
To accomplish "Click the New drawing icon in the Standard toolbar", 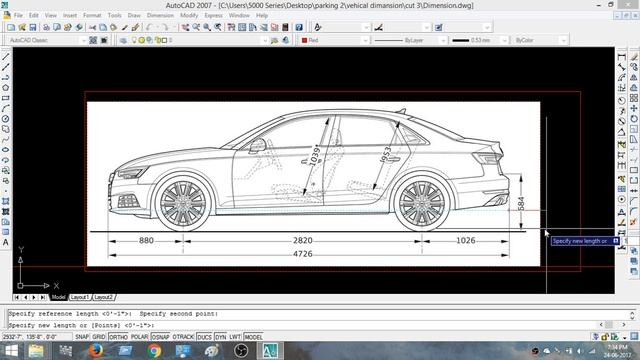I will pyautogui.click(x=11, y=27).
